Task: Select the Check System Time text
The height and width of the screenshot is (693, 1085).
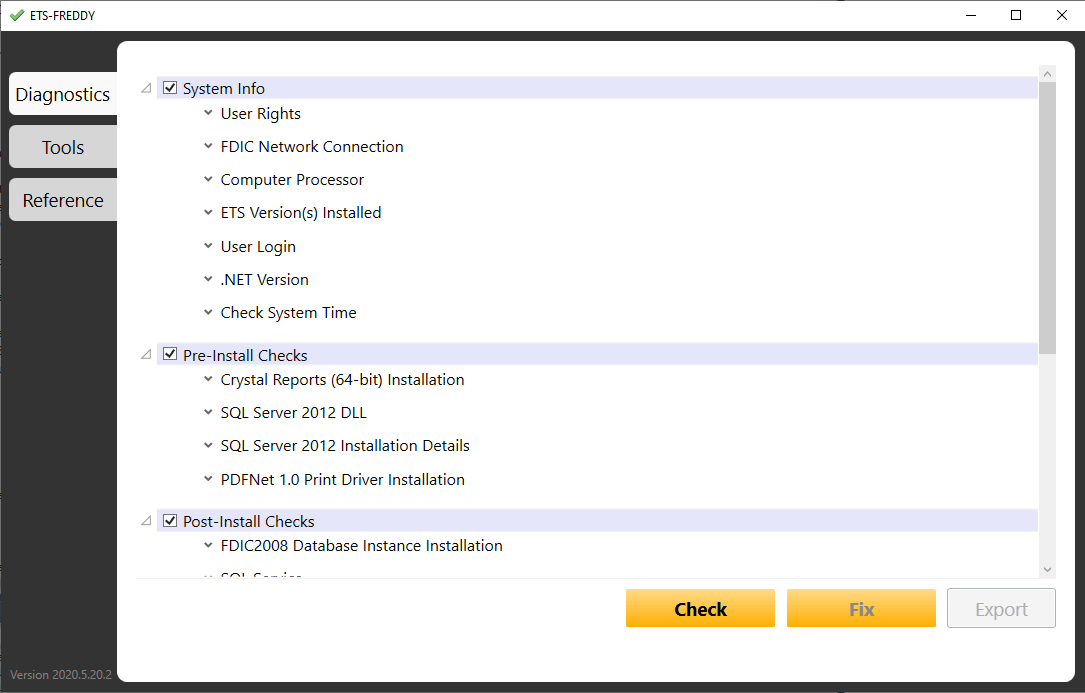Action: [x=289, y=313]
